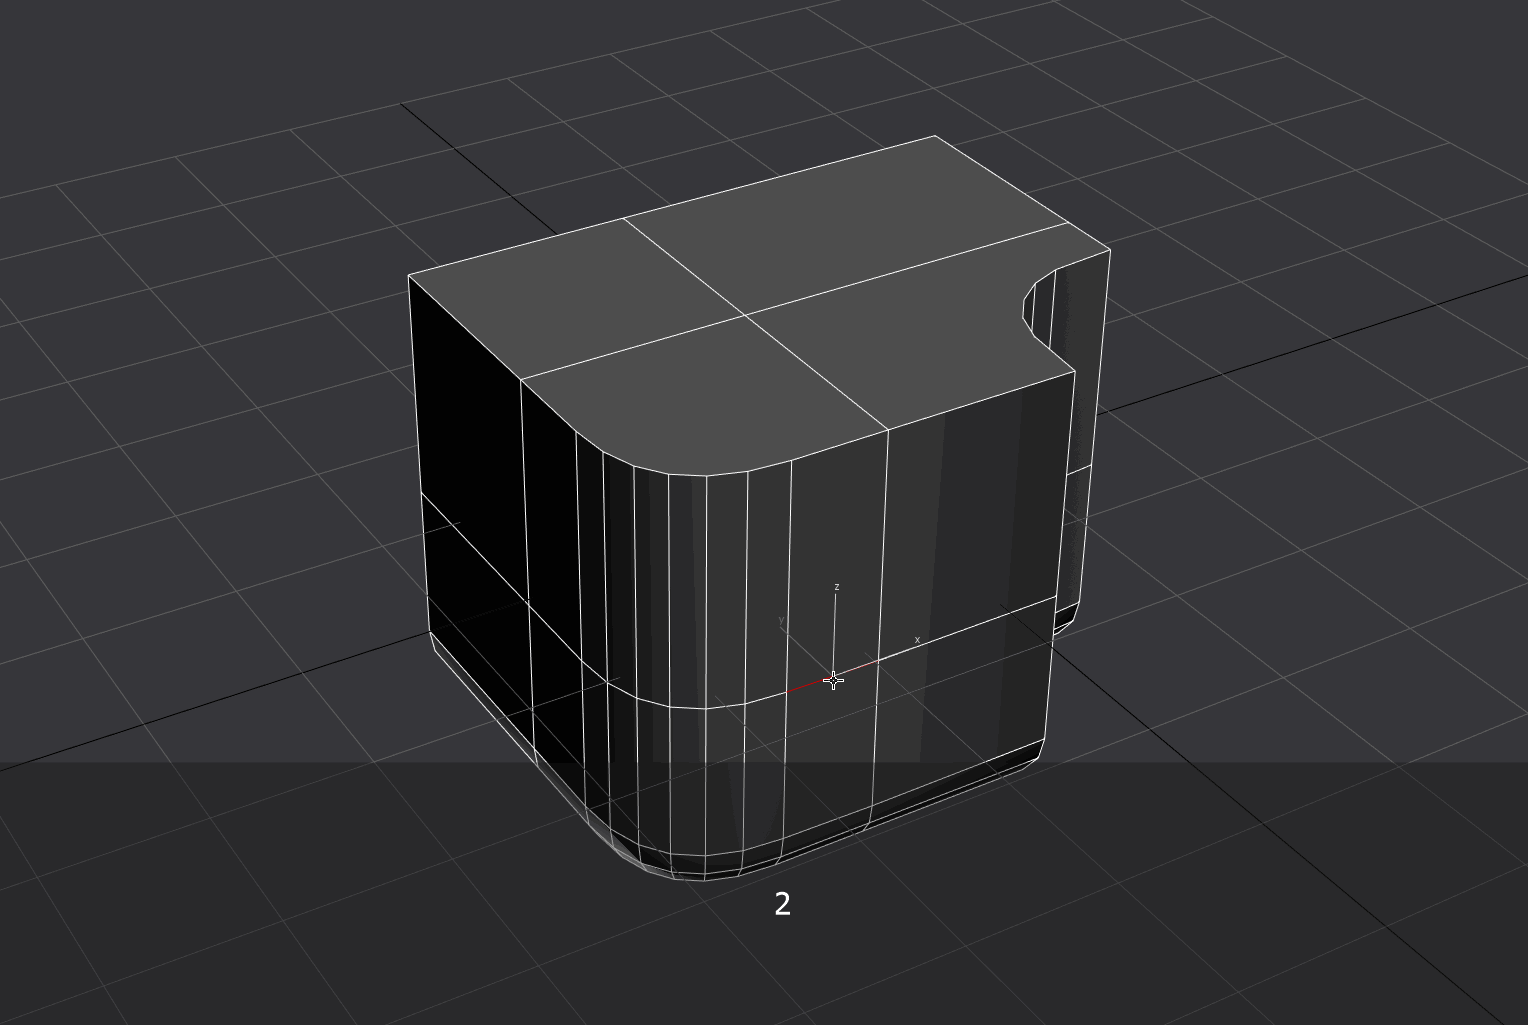The height and width of the screenshot is (1025, 1528).
Task: Click the x axis label
Action: pyautogui.click(x=917, y=640)
